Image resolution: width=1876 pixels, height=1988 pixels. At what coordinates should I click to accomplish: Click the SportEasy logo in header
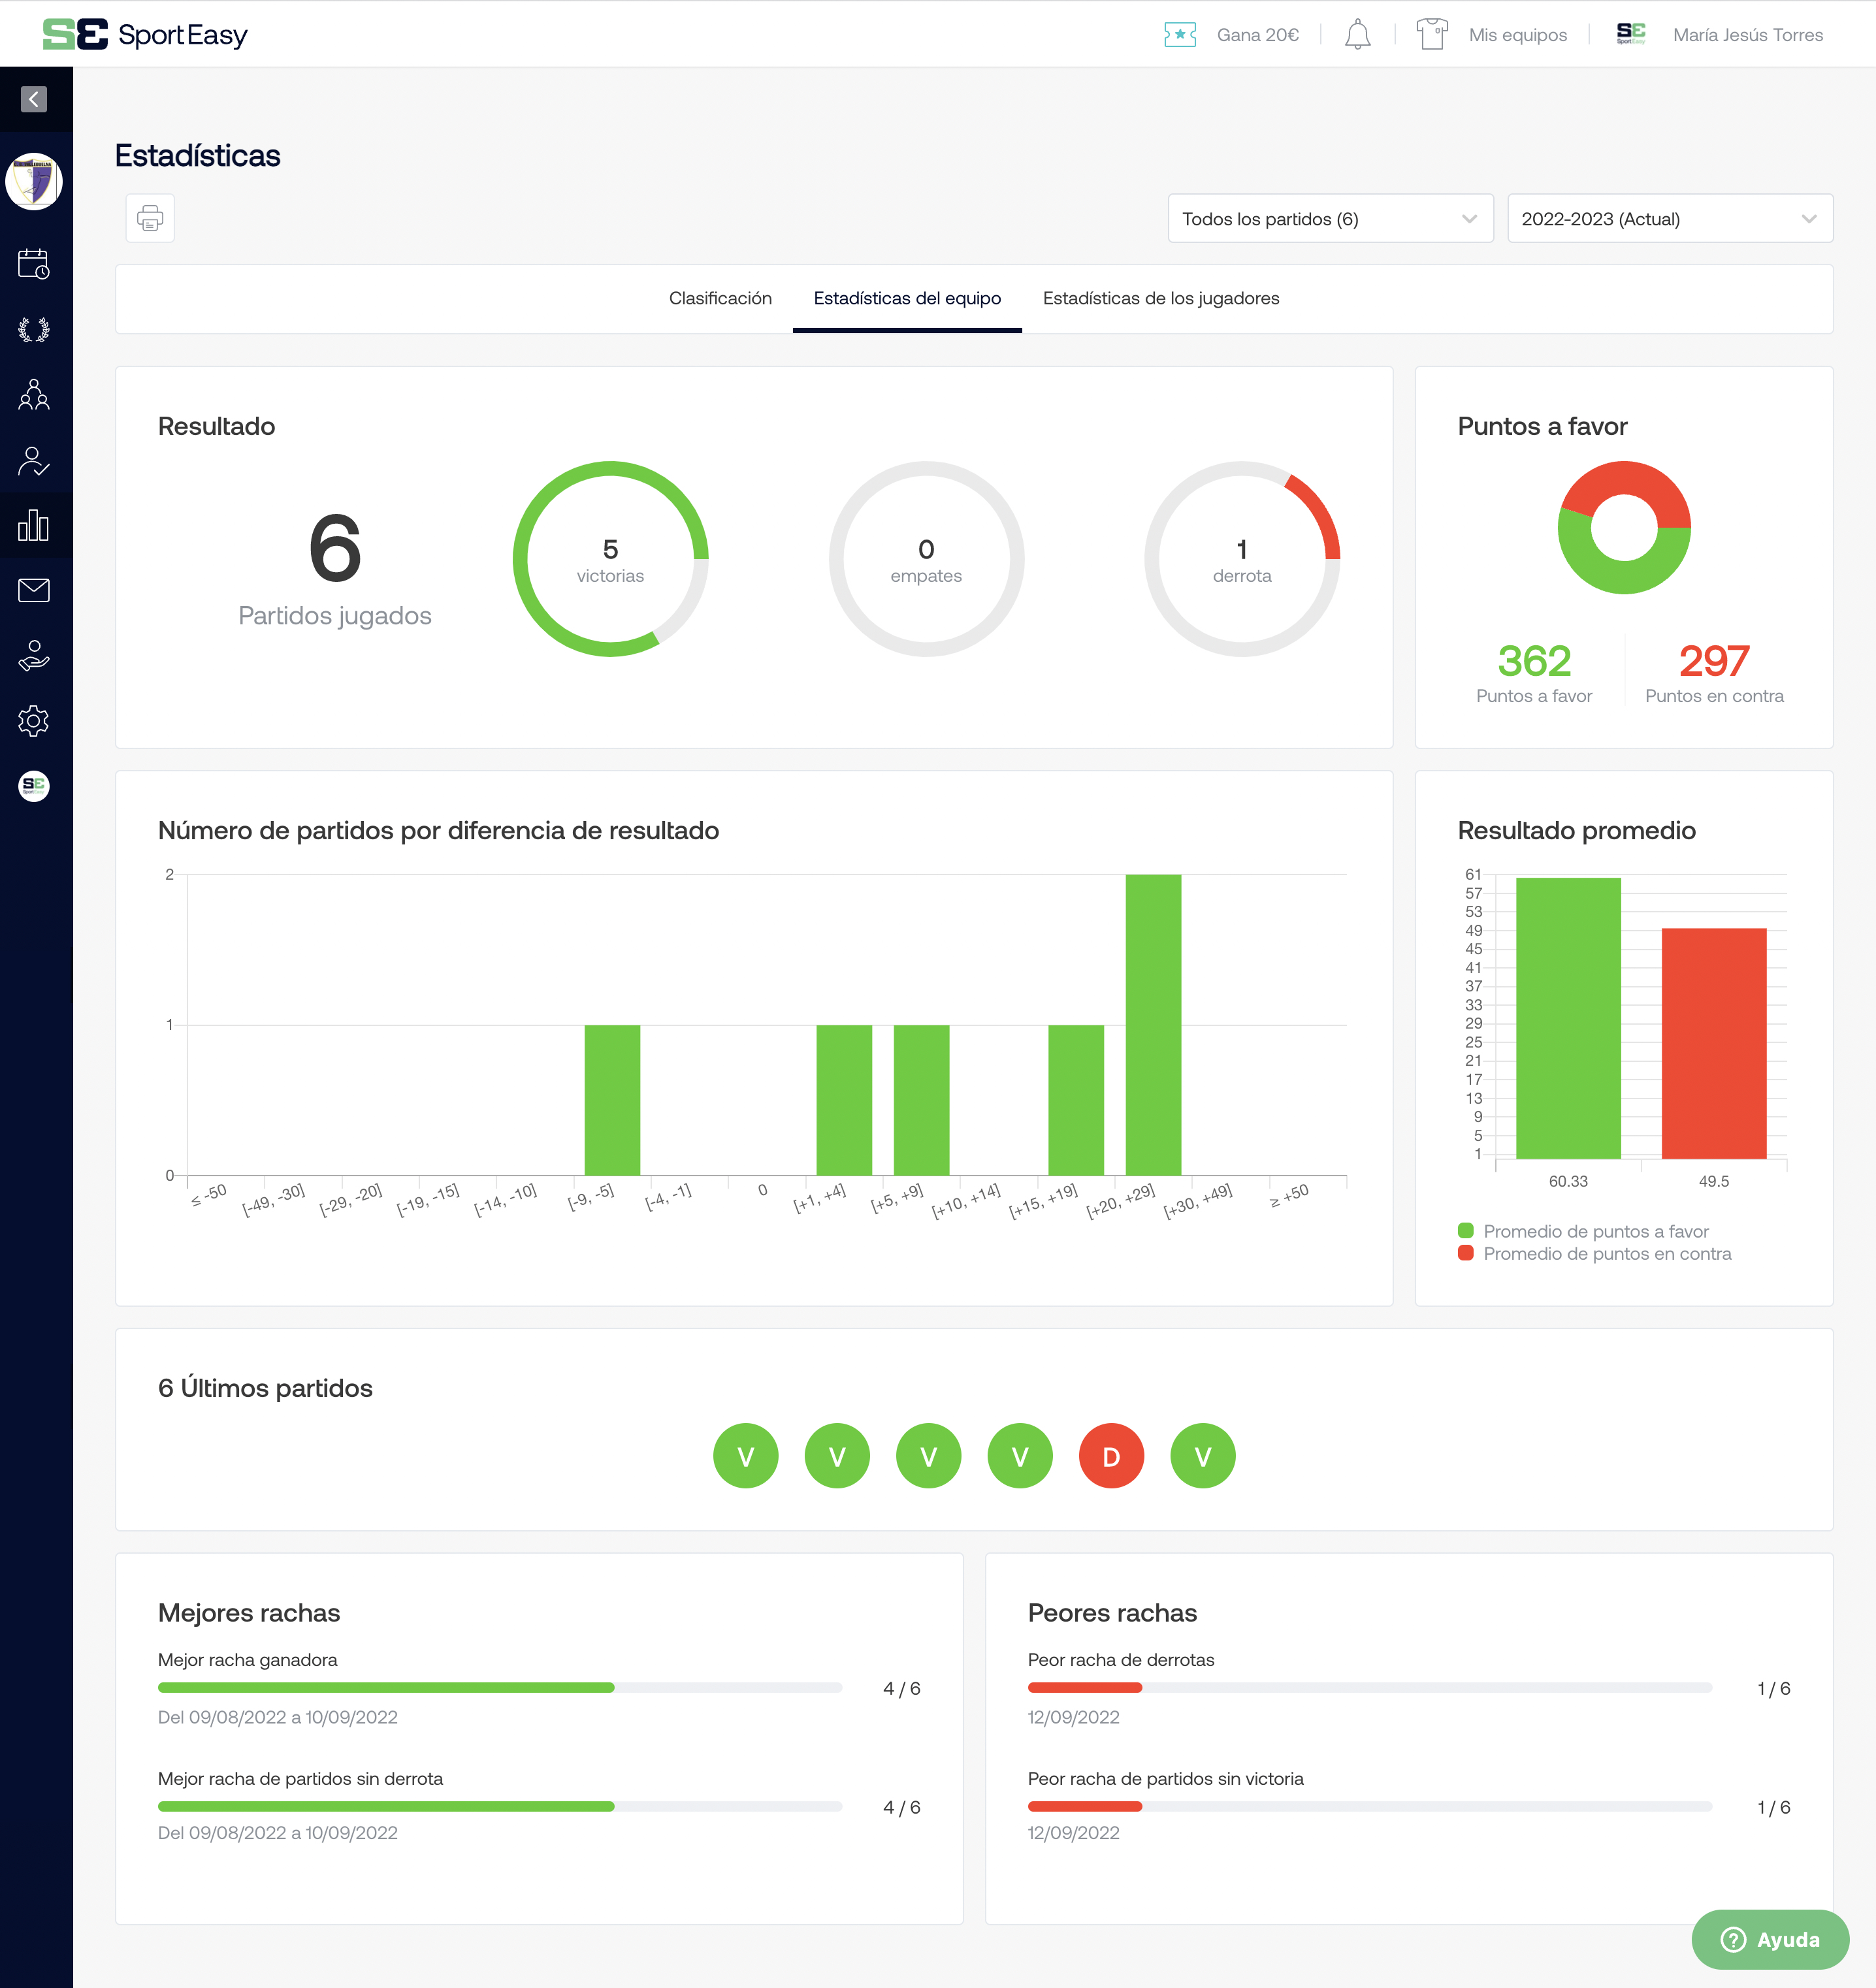(x=145, y=35)
